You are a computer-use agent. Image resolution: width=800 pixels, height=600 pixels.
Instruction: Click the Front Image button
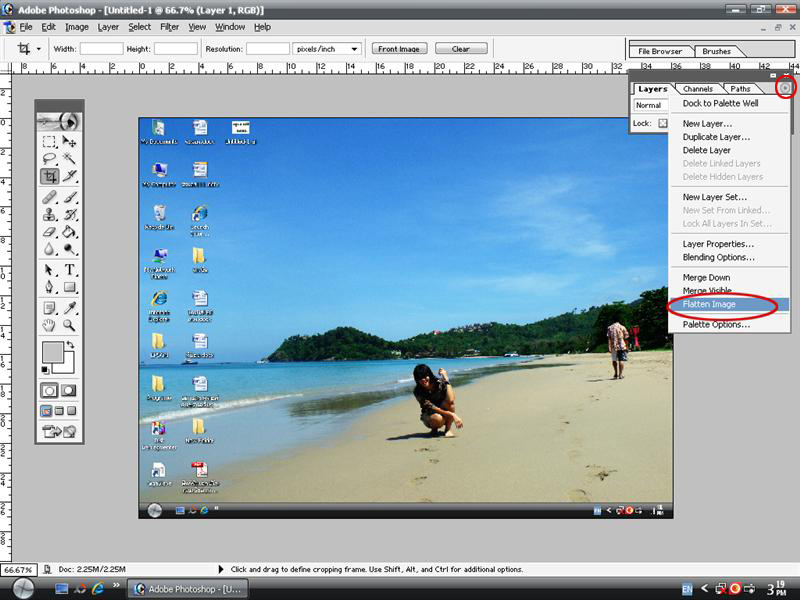(400, 48)
